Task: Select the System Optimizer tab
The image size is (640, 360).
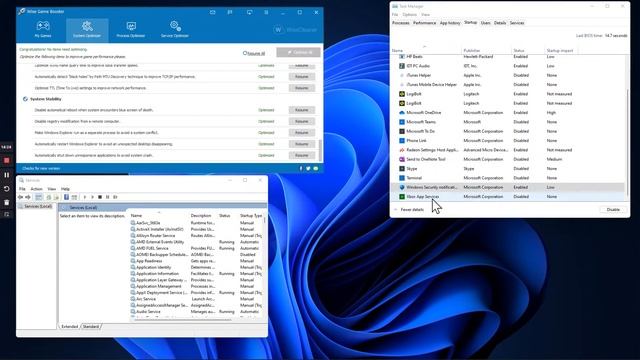Action: (87, 30)
